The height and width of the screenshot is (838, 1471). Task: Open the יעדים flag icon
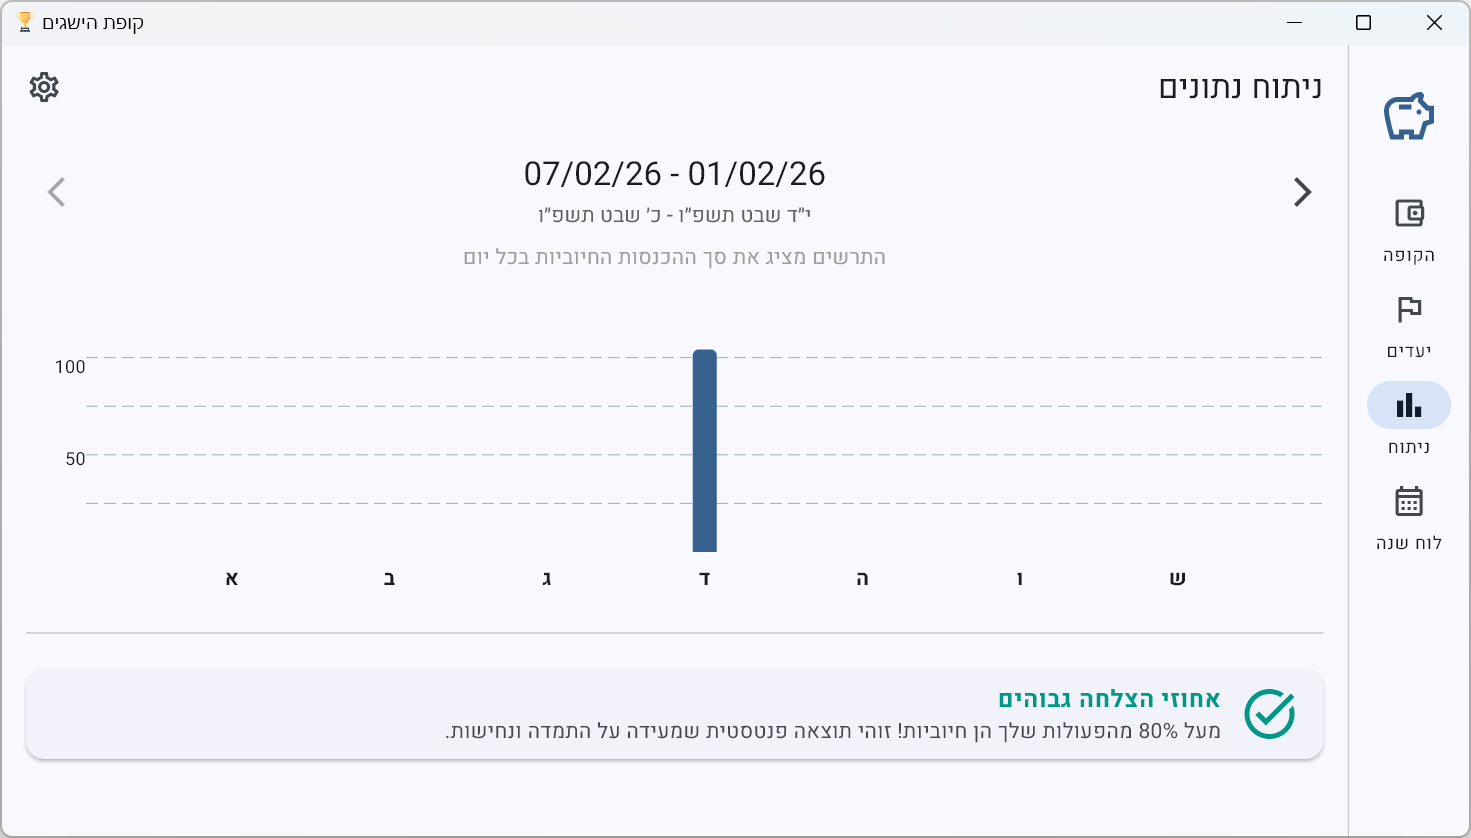click(1409, 309)
